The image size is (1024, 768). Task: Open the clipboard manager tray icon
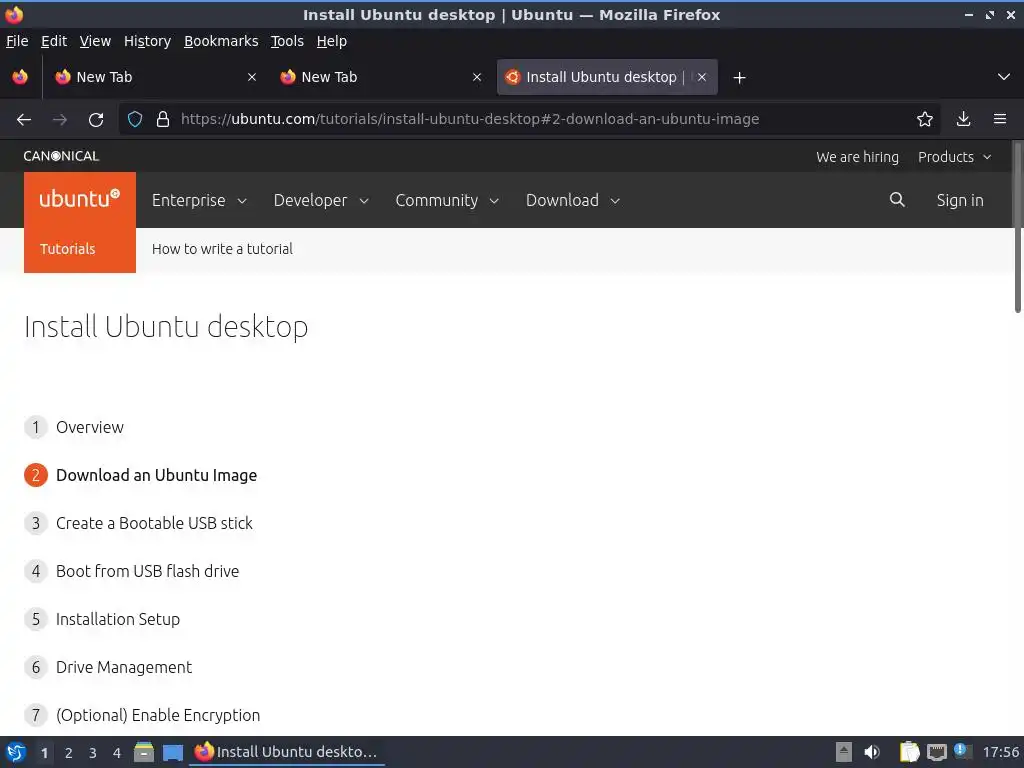909,752
